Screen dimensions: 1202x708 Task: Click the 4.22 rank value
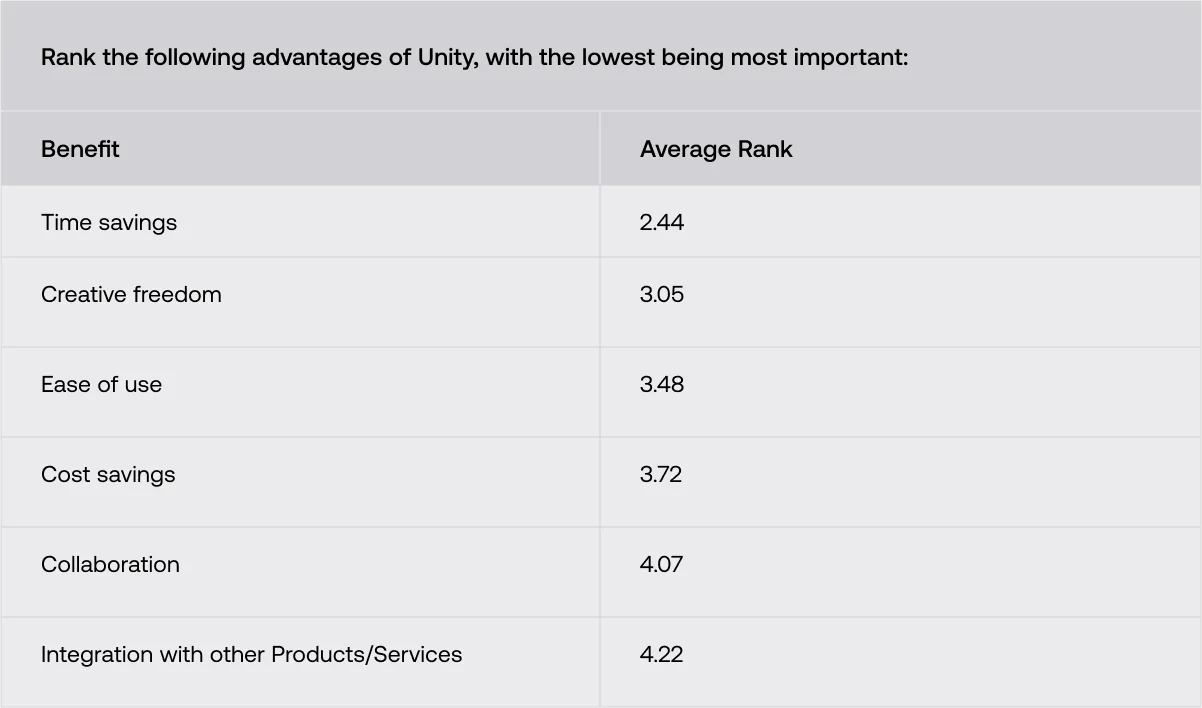click(x=661, y=654)
